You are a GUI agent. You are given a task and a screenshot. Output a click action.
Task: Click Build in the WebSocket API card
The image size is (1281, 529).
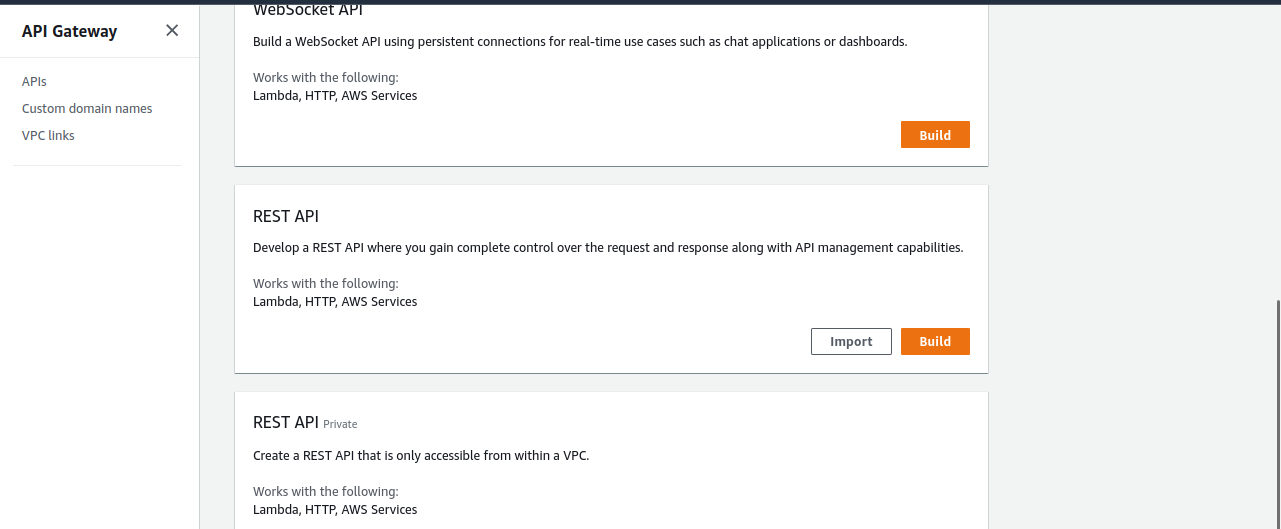(935, 135)
